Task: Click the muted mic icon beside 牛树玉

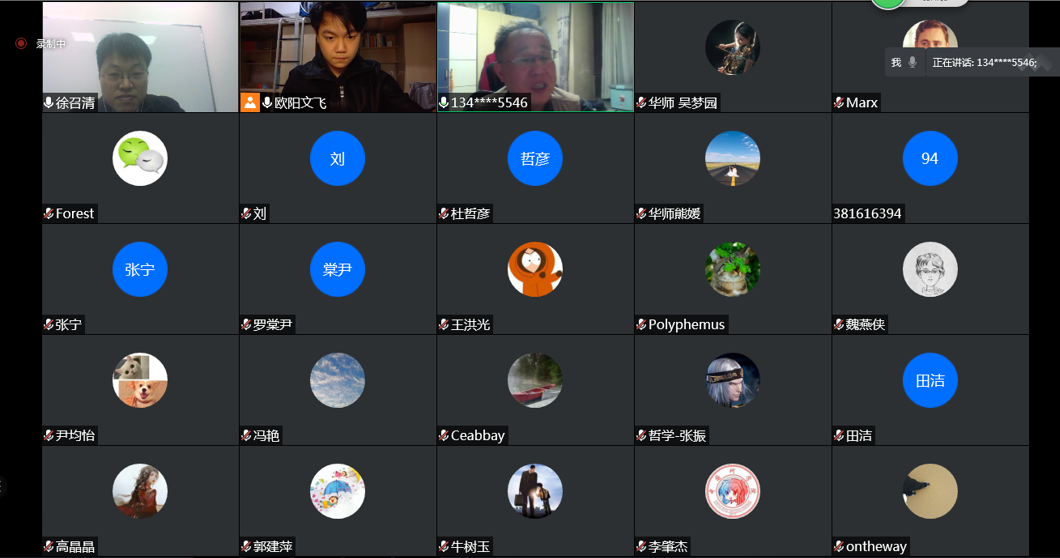Action: pos(444,547)
